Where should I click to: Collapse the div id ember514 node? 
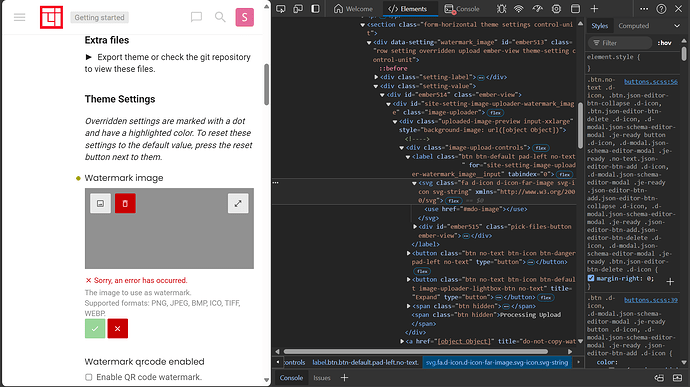[x=382, y=95]
